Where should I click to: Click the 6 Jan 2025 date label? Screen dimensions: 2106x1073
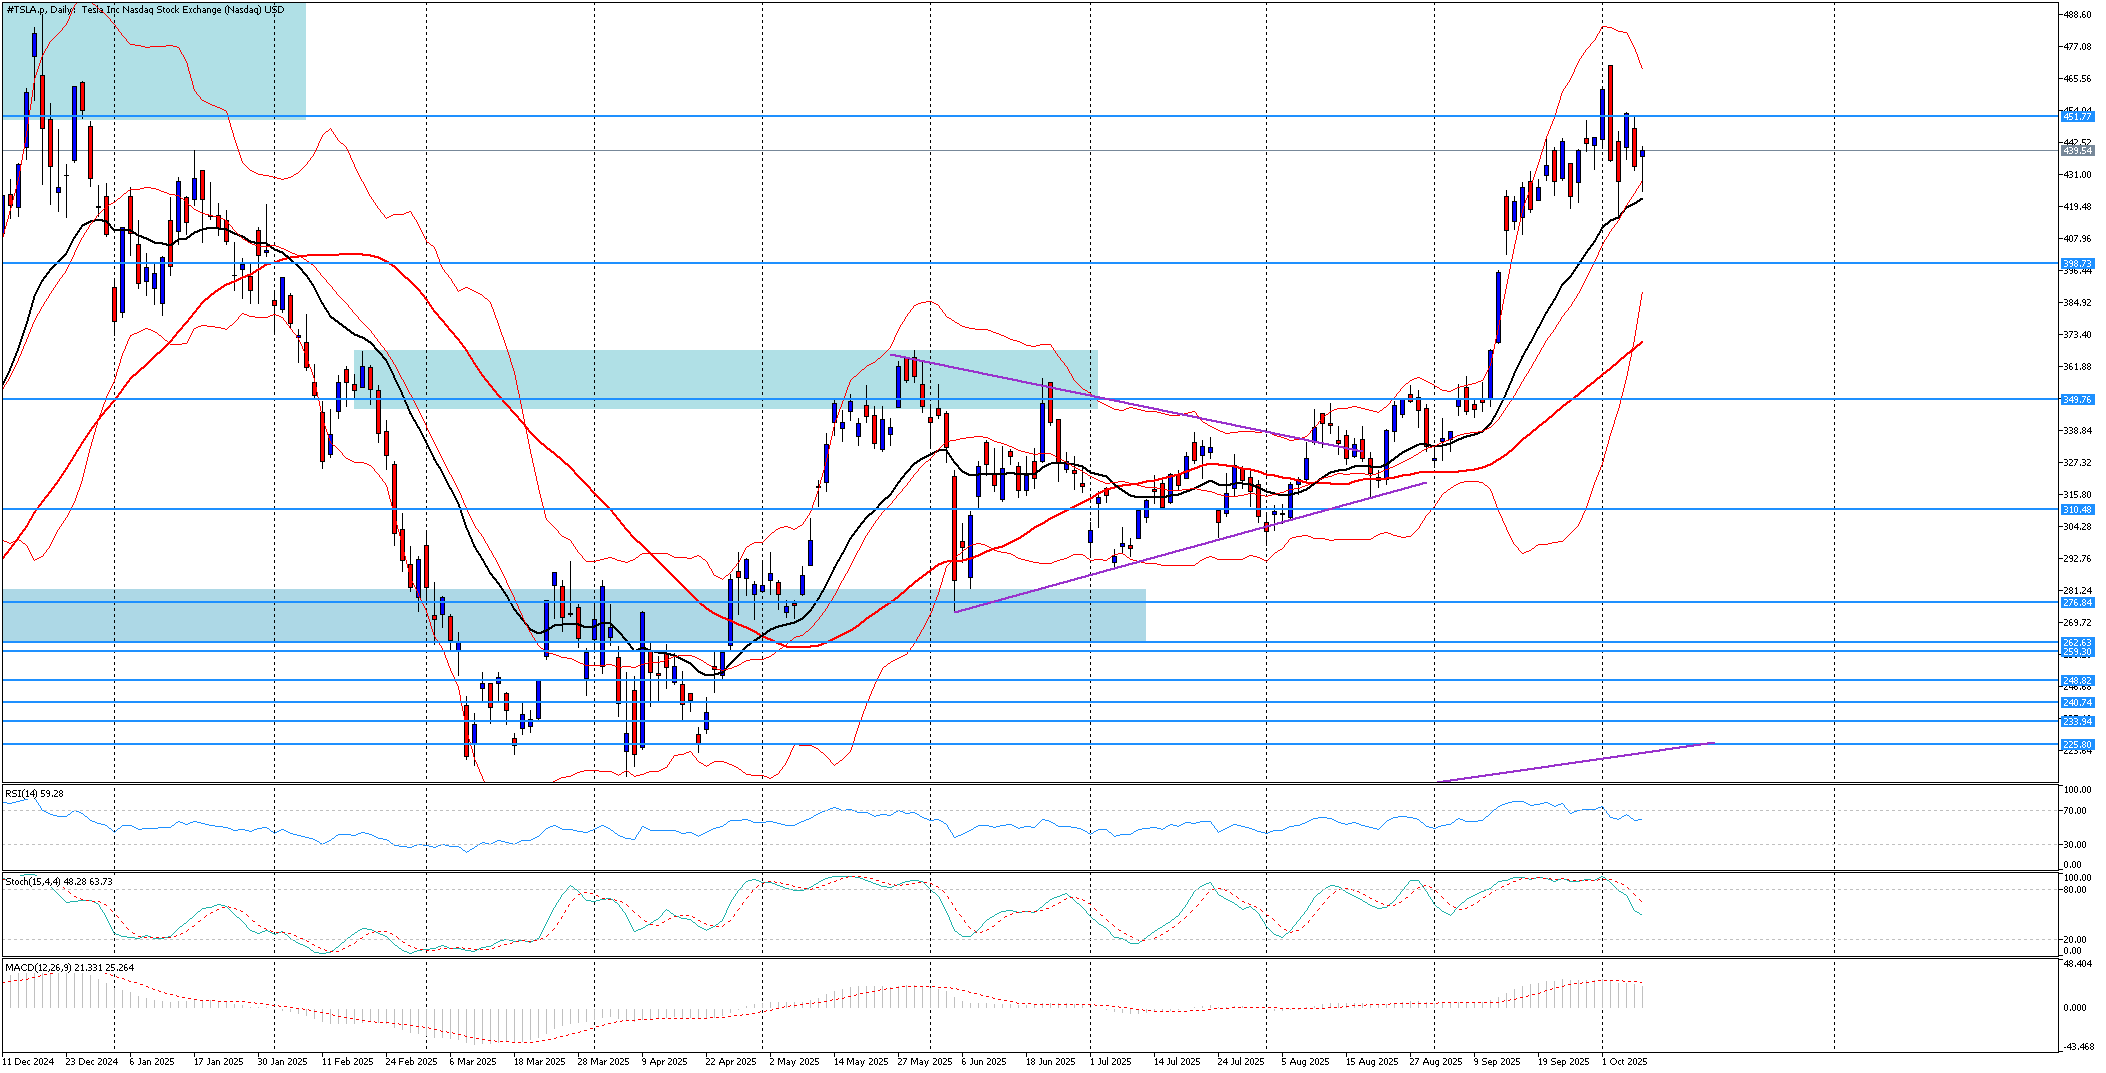click(152, 1062)
